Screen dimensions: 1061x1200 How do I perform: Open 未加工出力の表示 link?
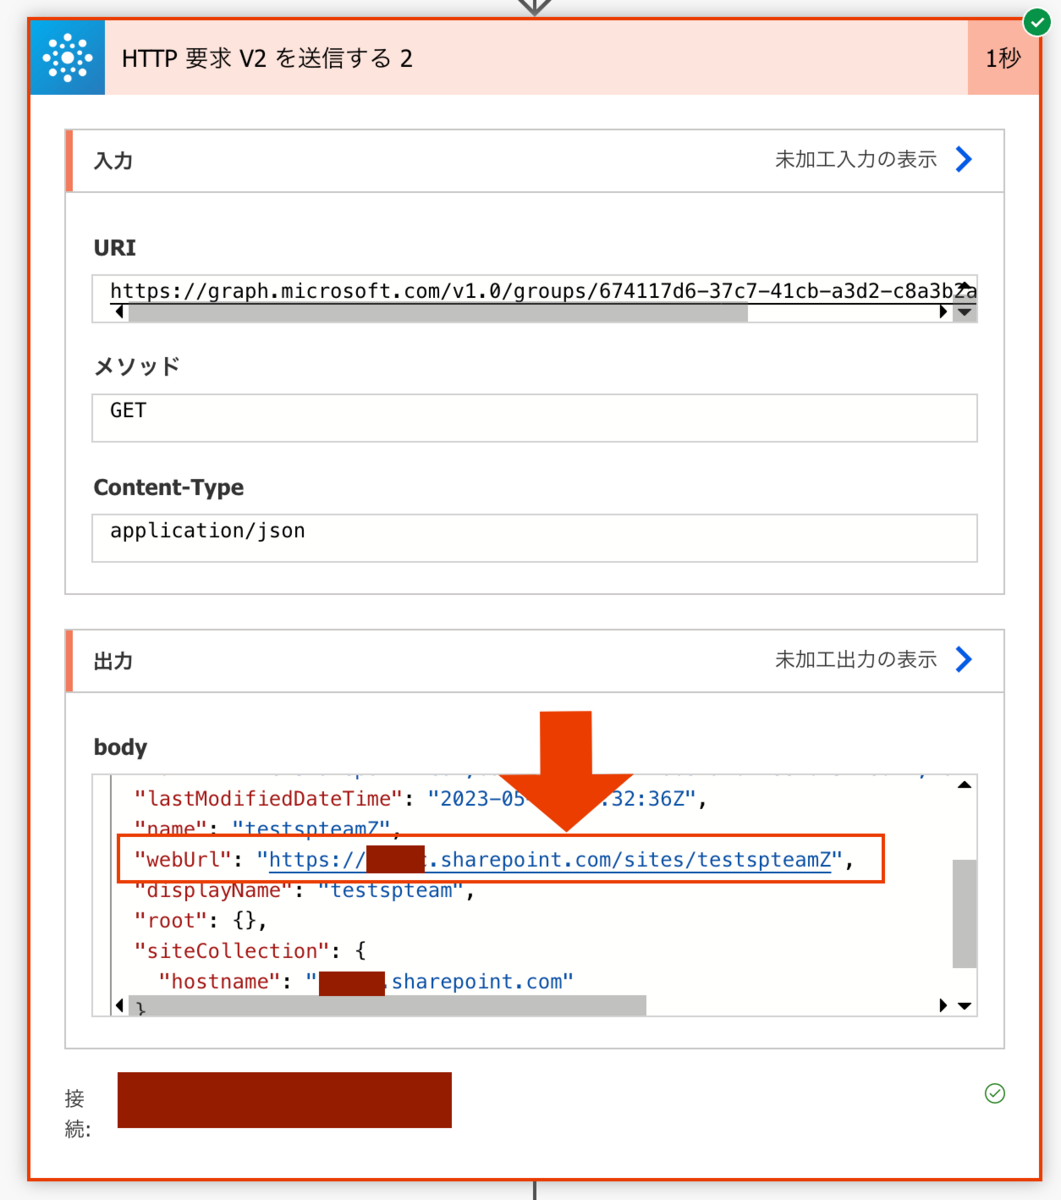tap(856, 659)
